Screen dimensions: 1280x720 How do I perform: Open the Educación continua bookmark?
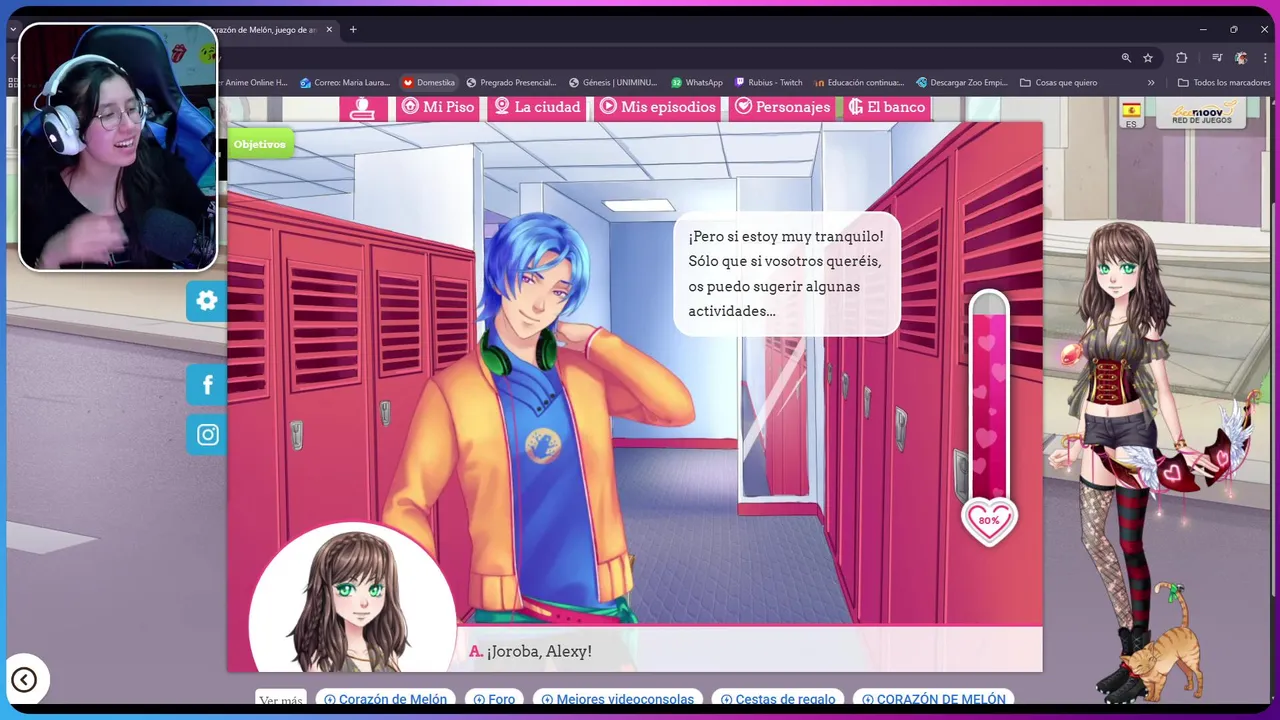(860, 83)
